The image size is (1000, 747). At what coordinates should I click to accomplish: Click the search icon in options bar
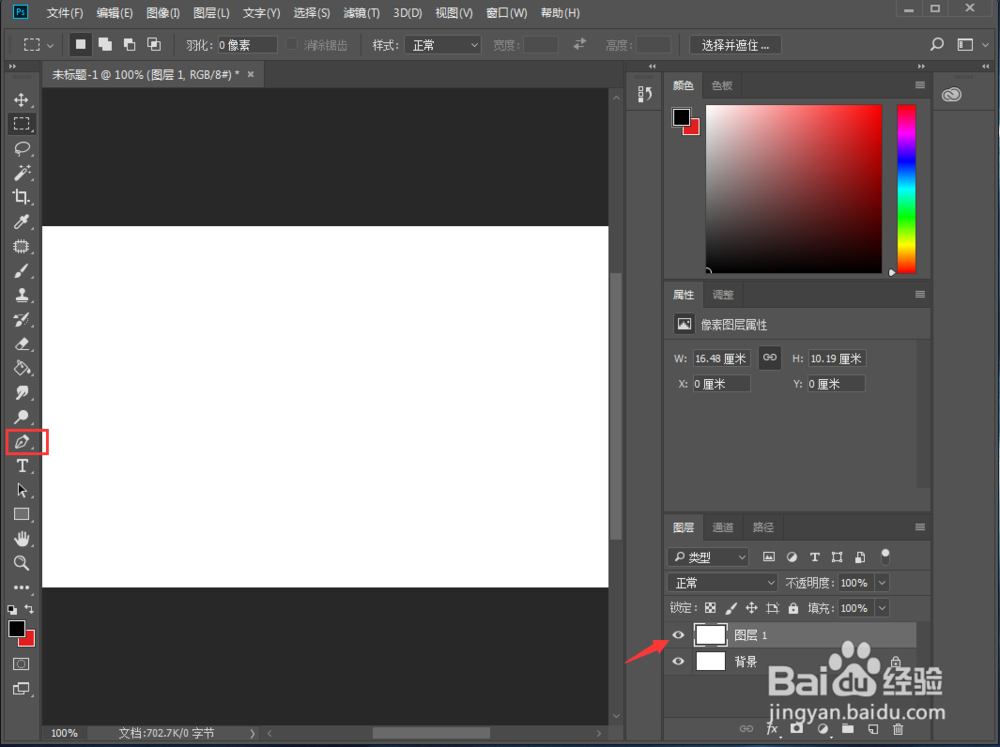coord(937,45)
